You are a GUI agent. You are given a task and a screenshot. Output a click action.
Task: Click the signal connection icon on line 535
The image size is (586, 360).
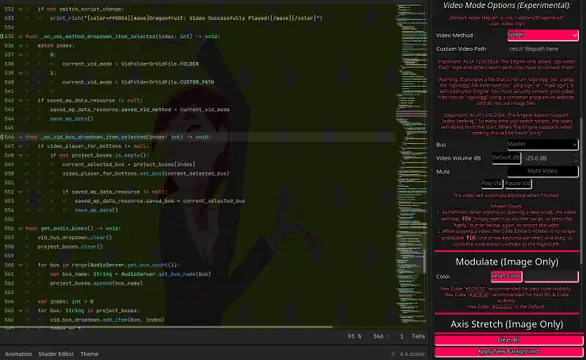click(x=1, y=37)
